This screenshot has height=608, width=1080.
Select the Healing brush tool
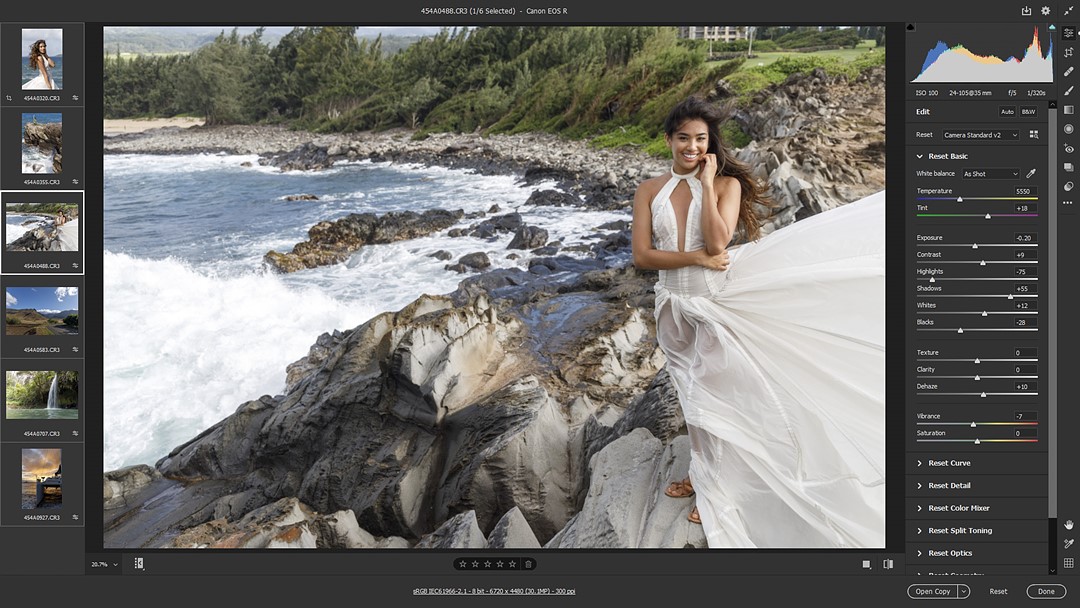pyautogui.click(x=1068, y=70)
